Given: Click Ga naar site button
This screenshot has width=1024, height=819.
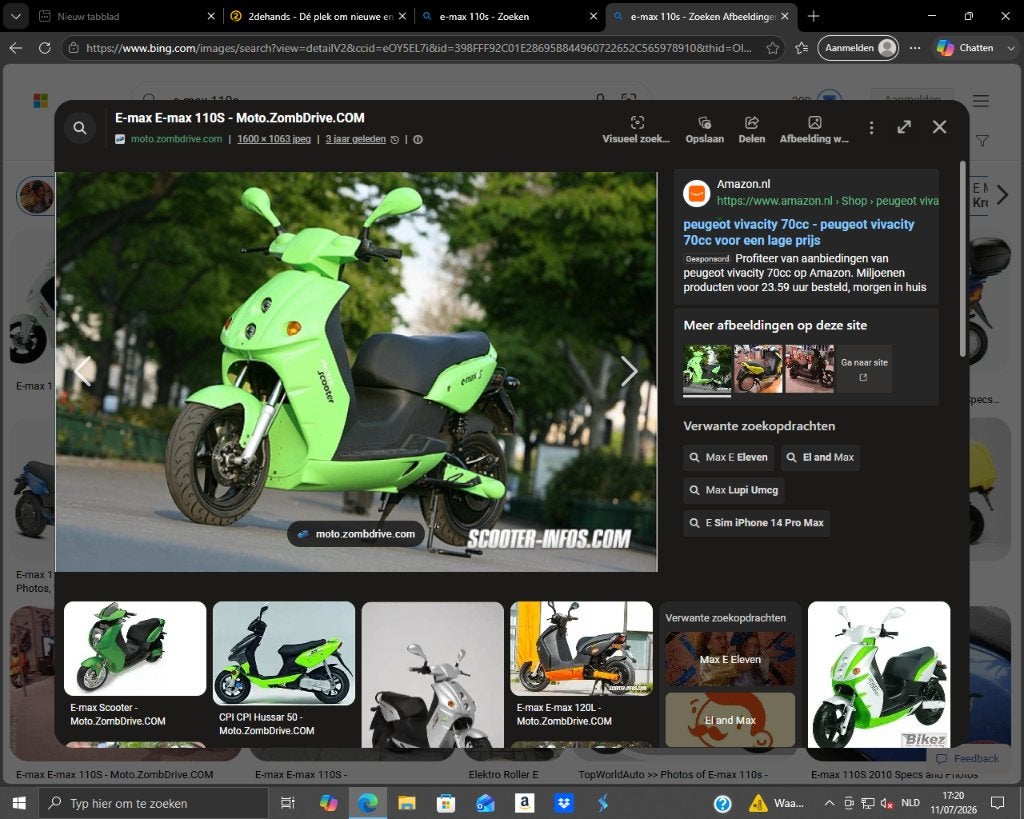Looking at the screenshot, I should (864, 369).
